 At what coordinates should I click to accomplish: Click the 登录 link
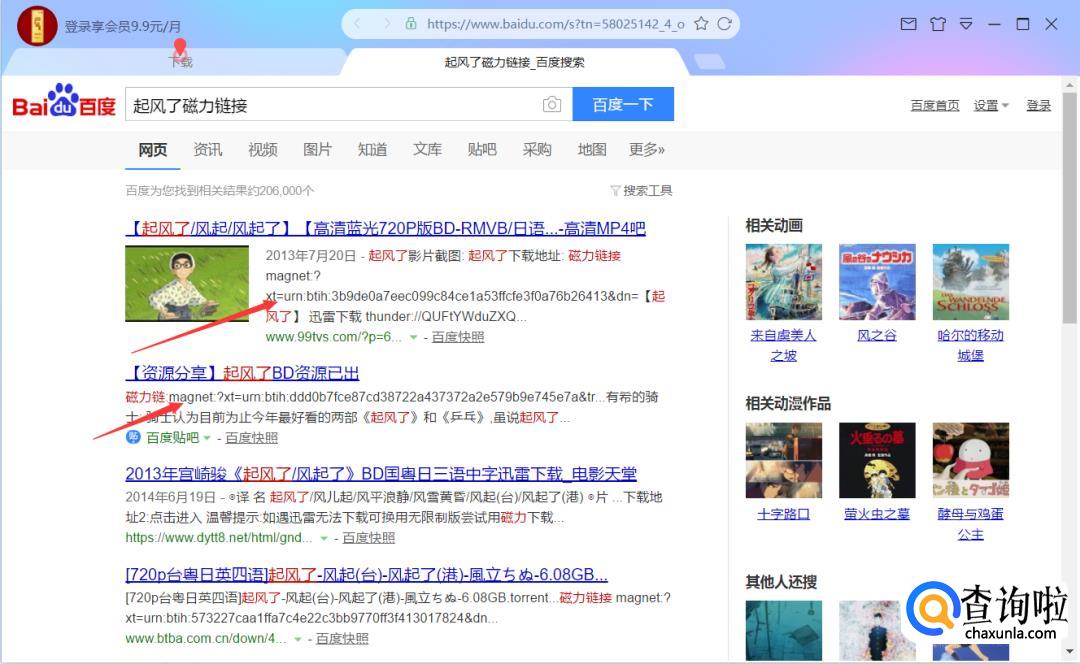[x=1039, y=105]
